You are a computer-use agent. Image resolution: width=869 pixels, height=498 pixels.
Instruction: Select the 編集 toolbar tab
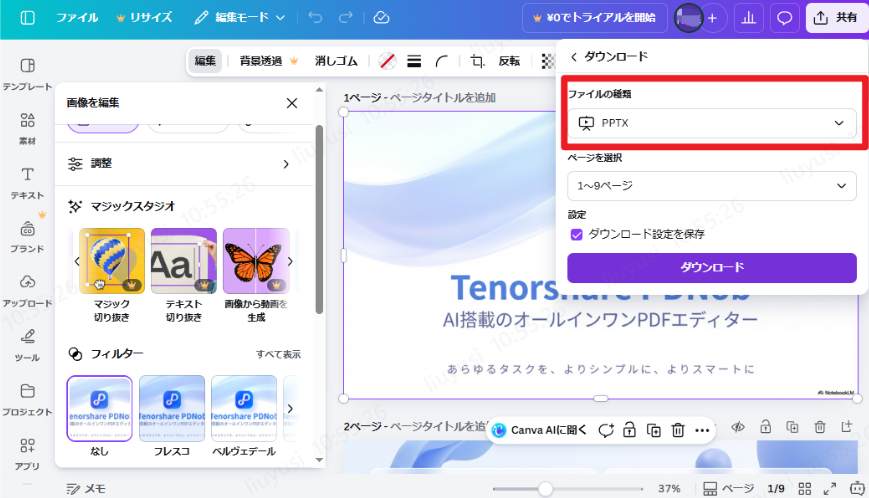(x=205, y=61)
